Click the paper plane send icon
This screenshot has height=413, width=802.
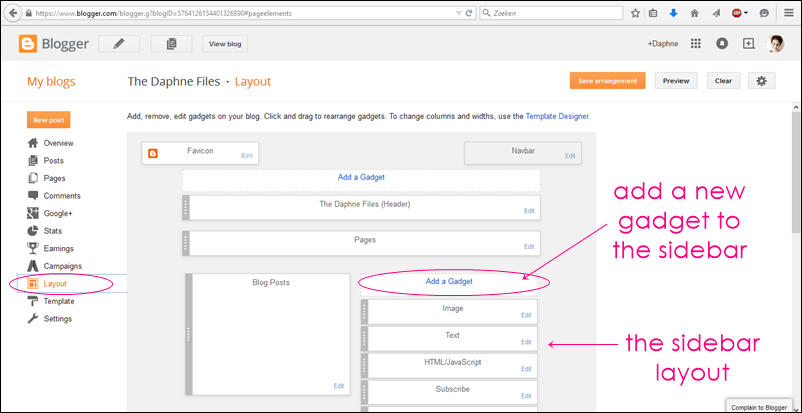(x=716, y=14)
